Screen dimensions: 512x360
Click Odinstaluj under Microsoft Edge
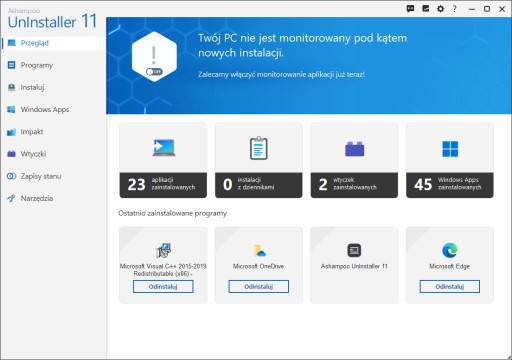click(x=450, y=287)
